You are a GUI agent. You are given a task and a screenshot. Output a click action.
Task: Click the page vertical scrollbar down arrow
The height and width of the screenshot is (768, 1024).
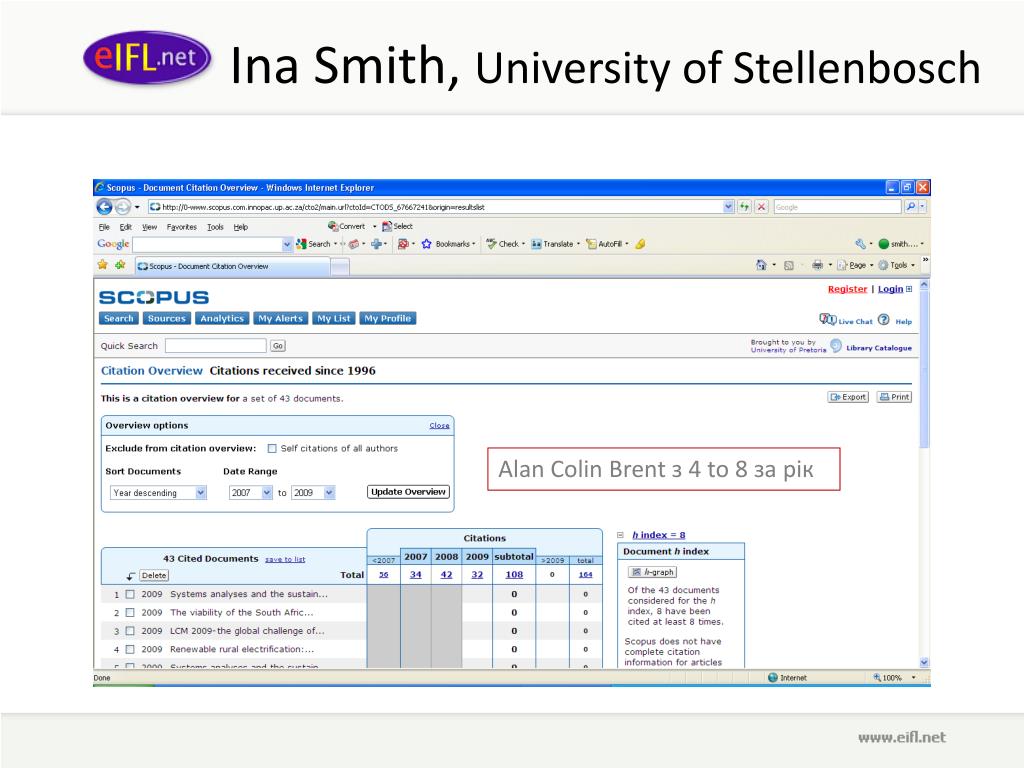tap(923, 662)
